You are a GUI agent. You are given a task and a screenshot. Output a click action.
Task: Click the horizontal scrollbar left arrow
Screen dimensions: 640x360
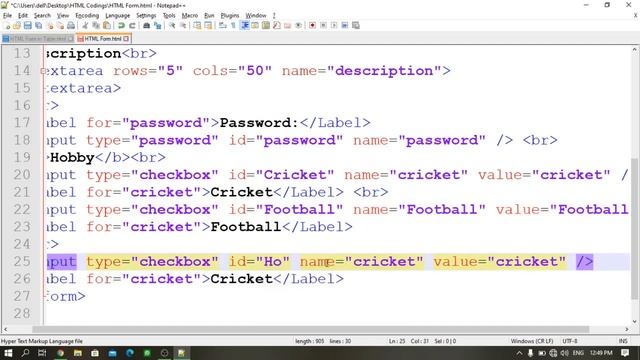pos(5,329)
